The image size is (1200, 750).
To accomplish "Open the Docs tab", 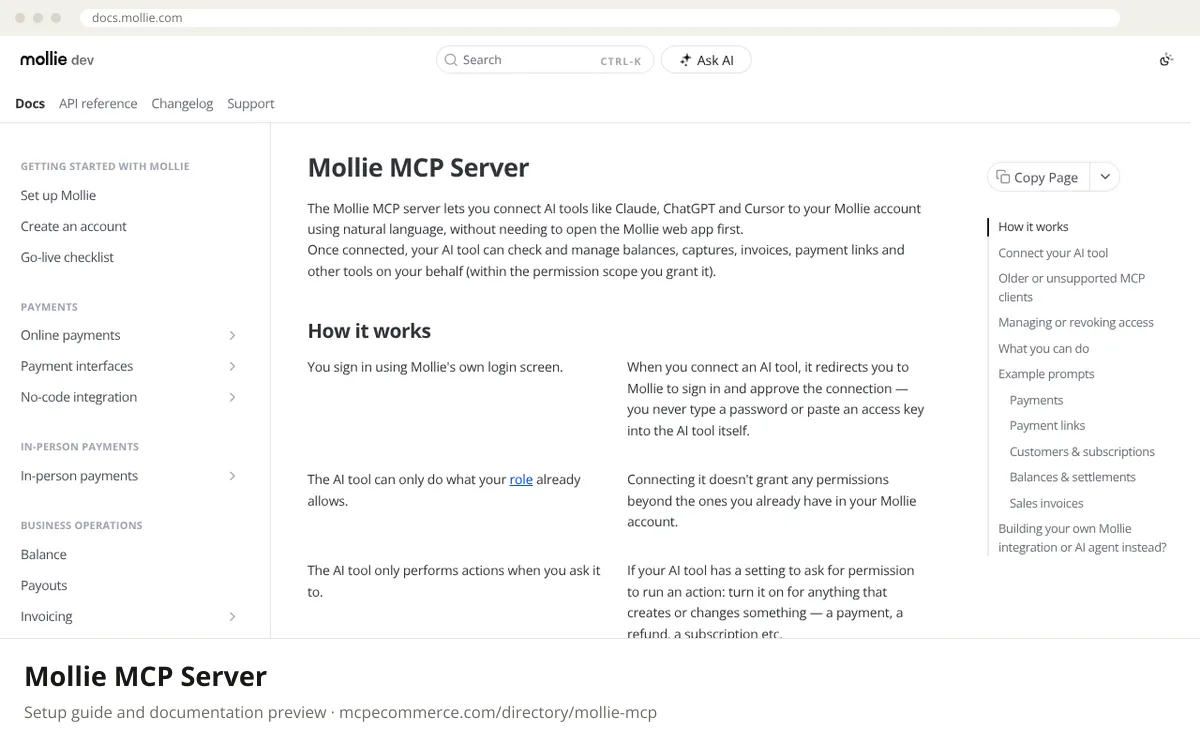I will 30,103.
